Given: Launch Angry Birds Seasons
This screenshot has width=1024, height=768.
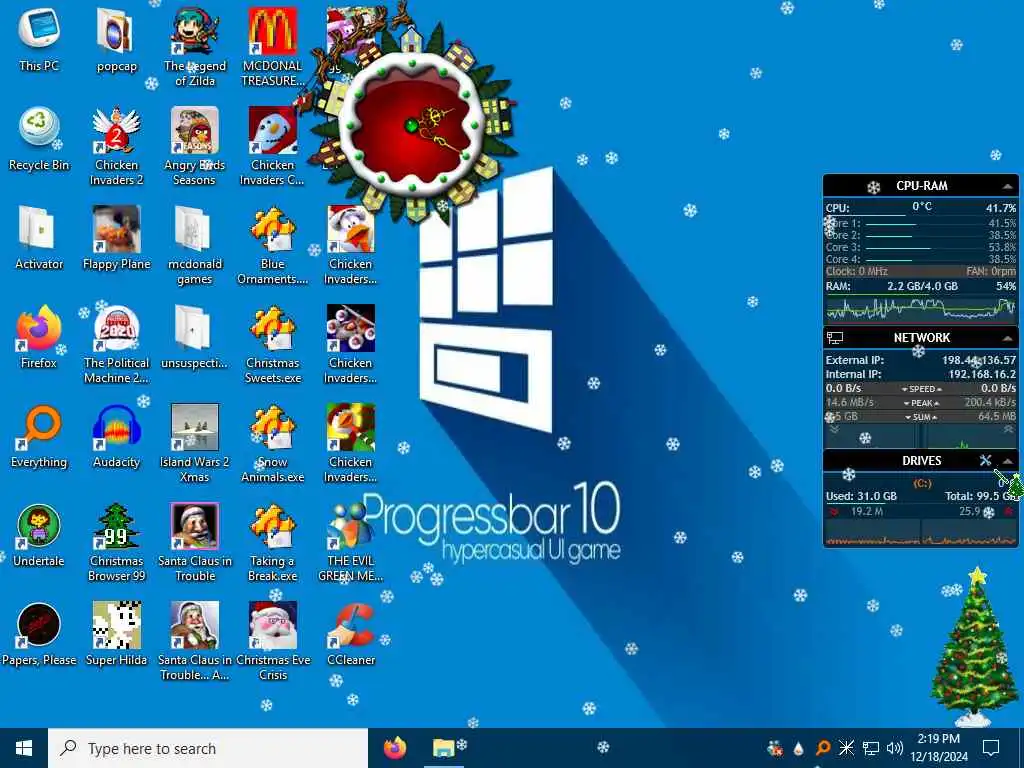Looking at the screenshot, I should [195, 146].
